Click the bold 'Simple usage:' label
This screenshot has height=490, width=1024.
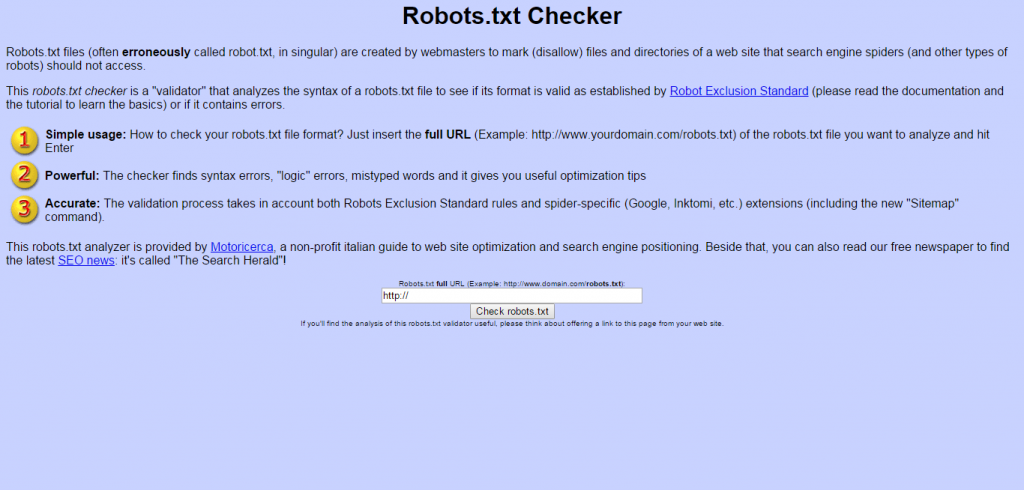coord(85,134)
